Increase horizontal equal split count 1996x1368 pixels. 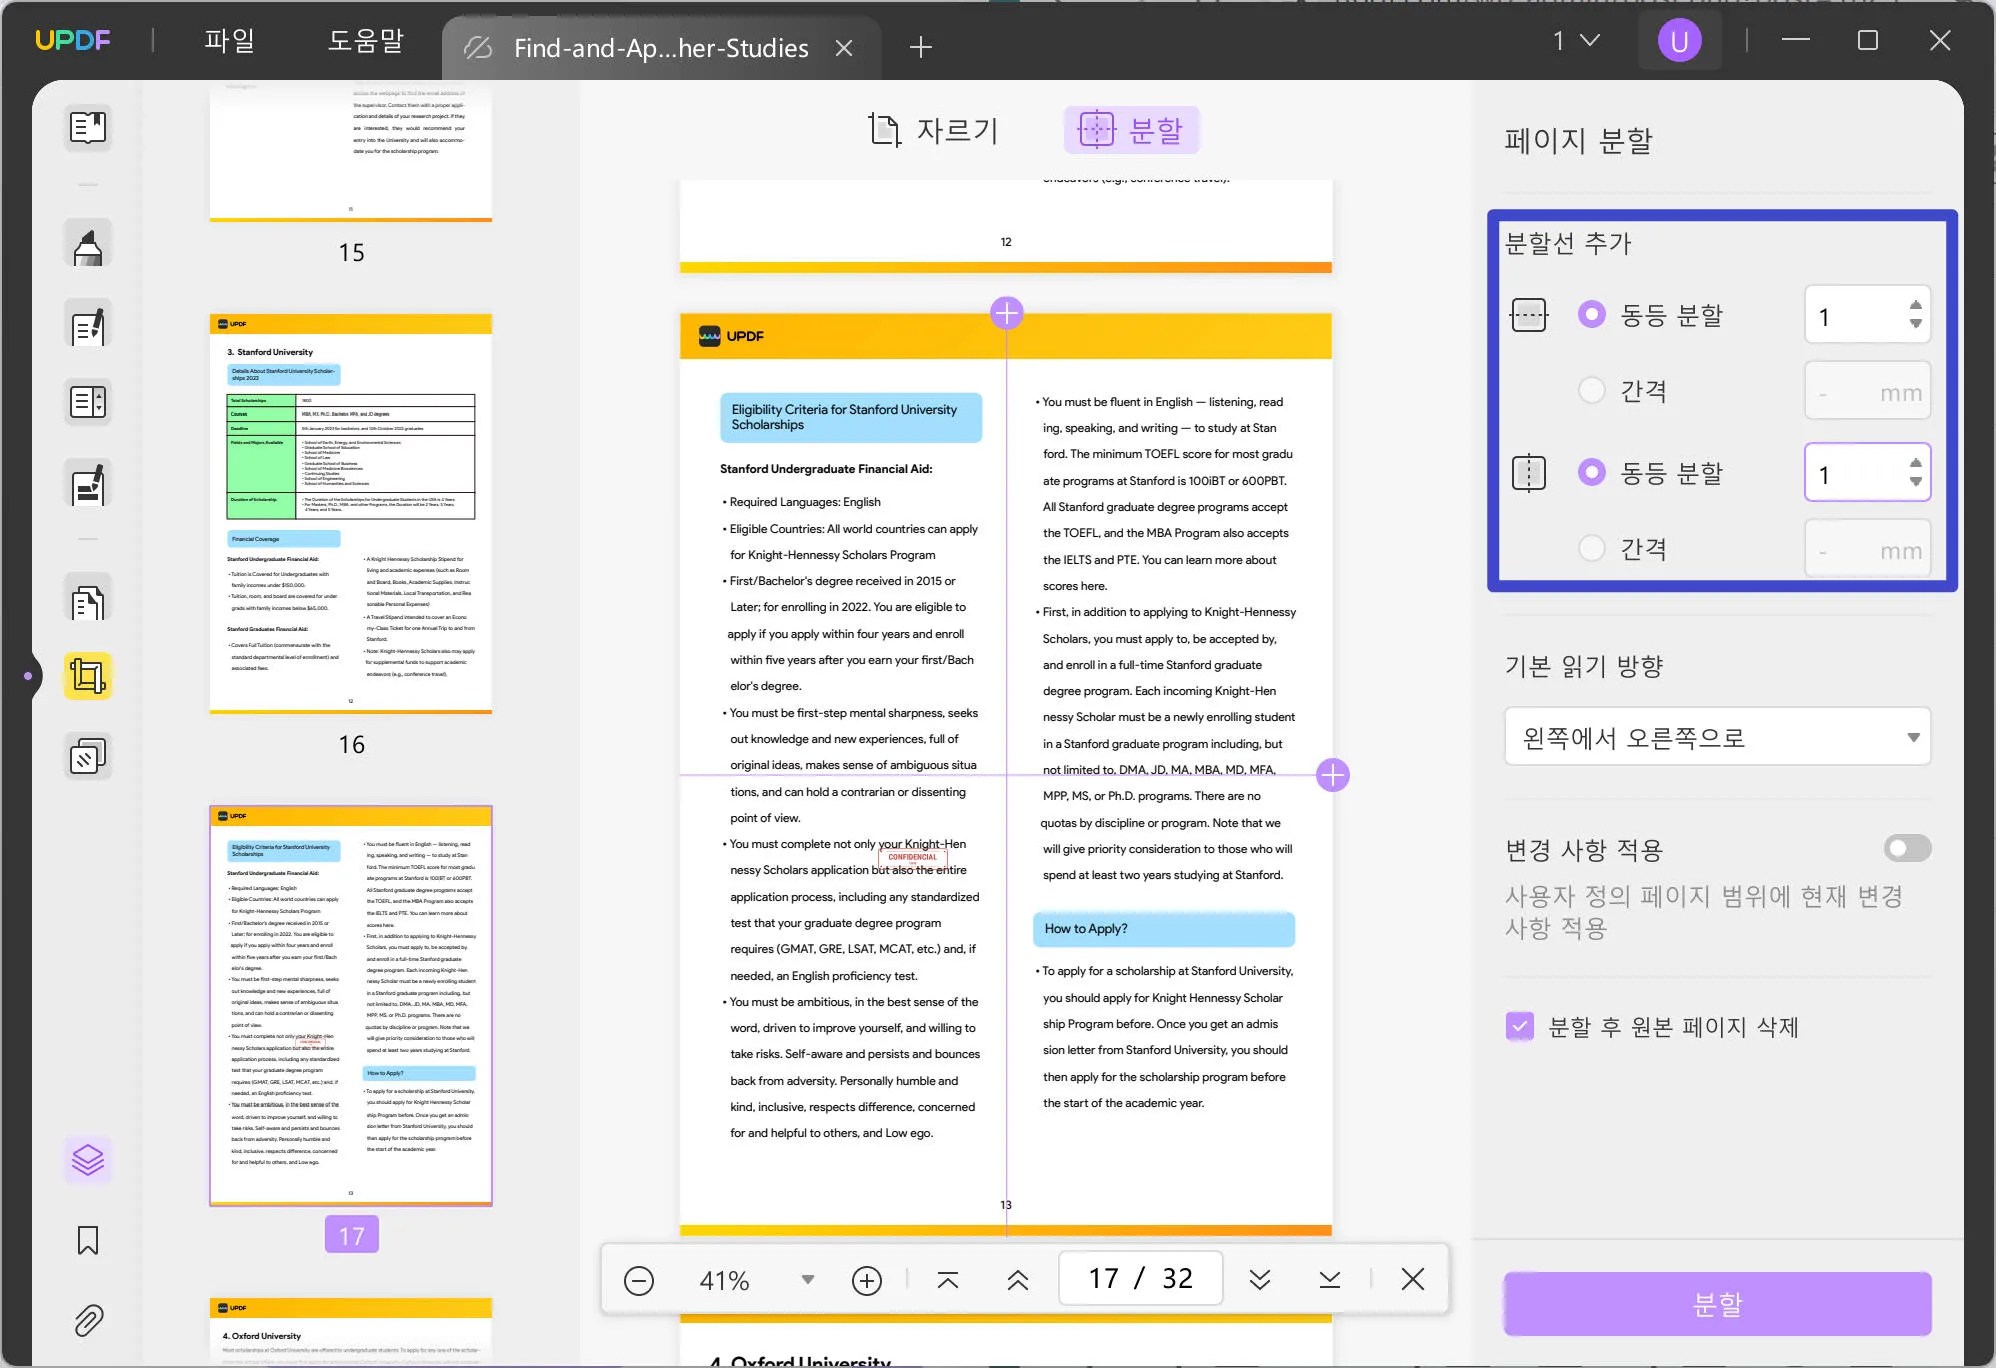pos(1915,305)
